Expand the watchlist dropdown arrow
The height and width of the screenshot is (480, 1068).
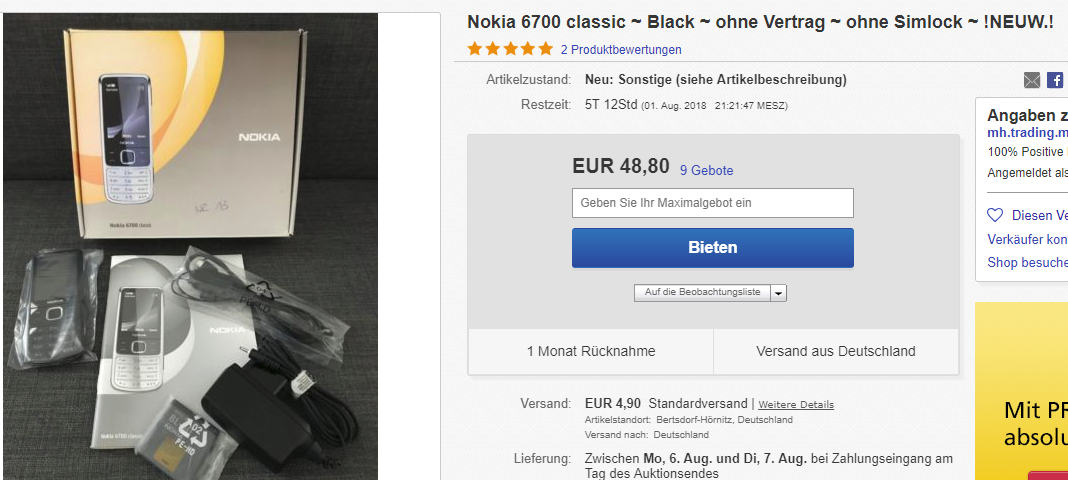pyautogui.click(x=778, y=293)
